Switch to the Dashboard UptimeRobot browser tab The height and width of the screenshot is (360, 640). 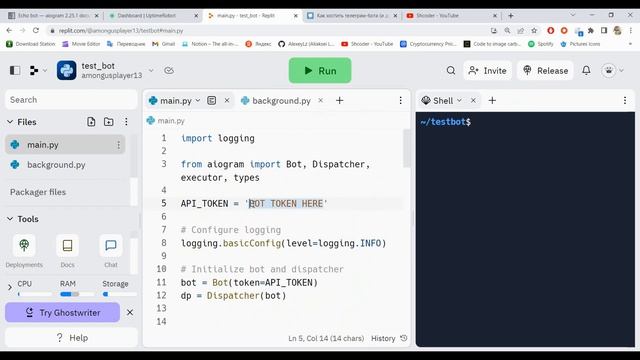[153, 16]
